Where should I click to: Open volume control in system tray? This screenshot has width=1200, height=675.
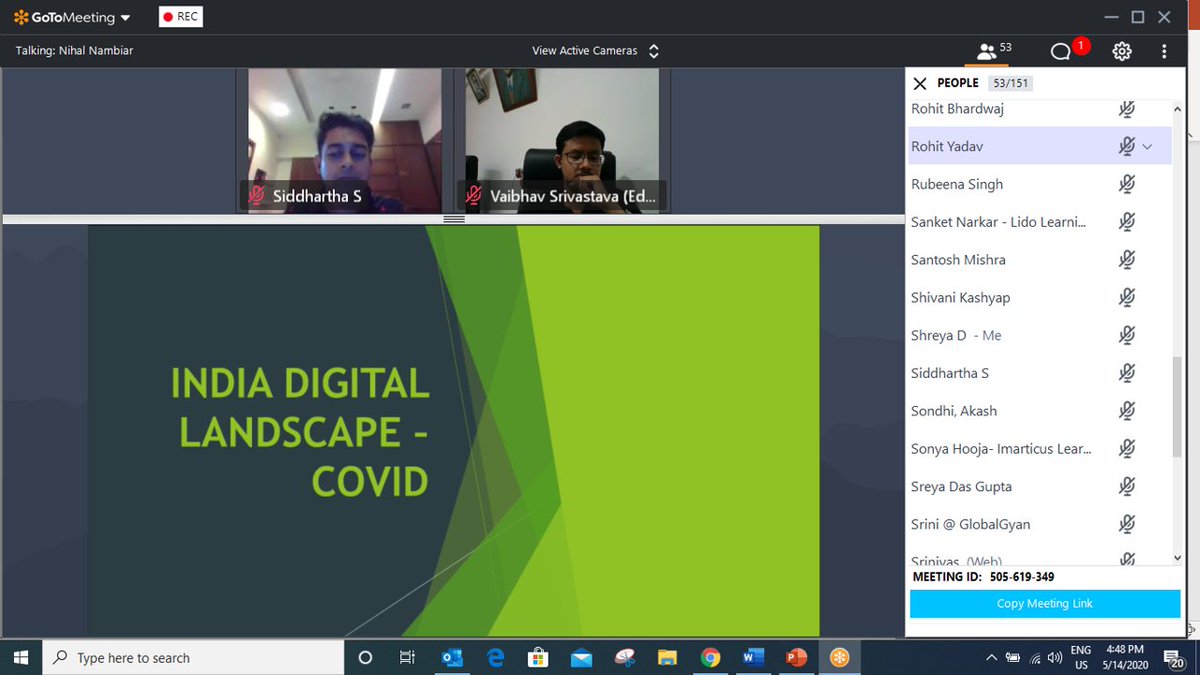pyautogui.click(x=1055, y=657)
